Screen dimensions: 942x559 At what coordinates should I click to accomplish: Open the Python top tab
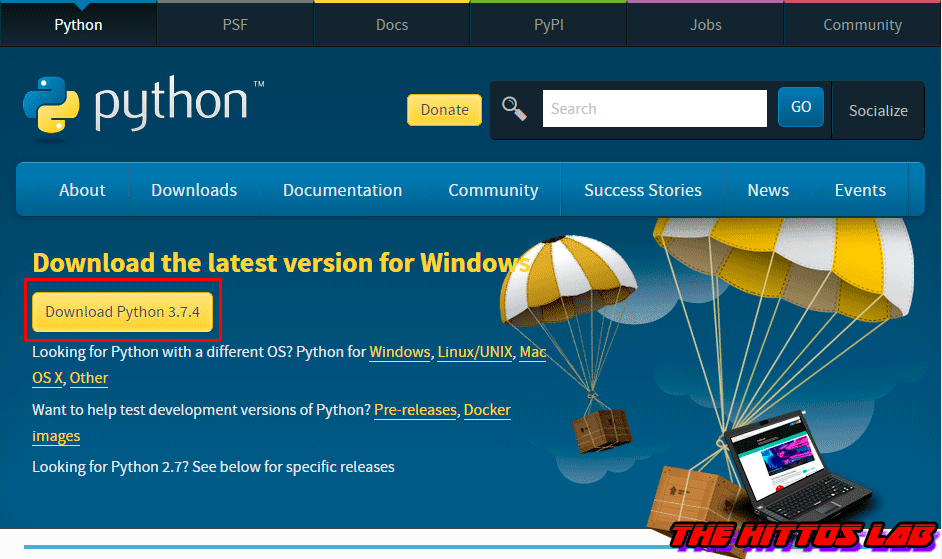click(78, 25)
